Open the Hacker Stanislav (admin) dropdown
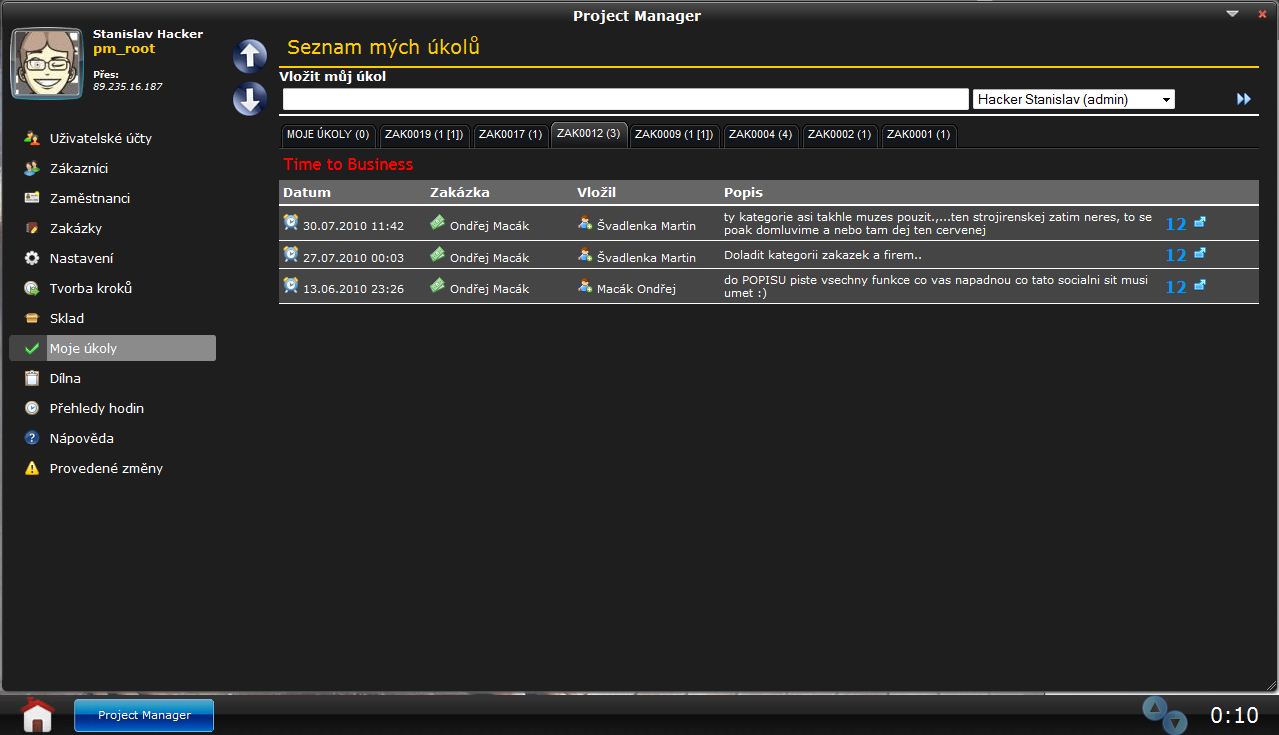1279x735 pixels. click(1073, 99)
